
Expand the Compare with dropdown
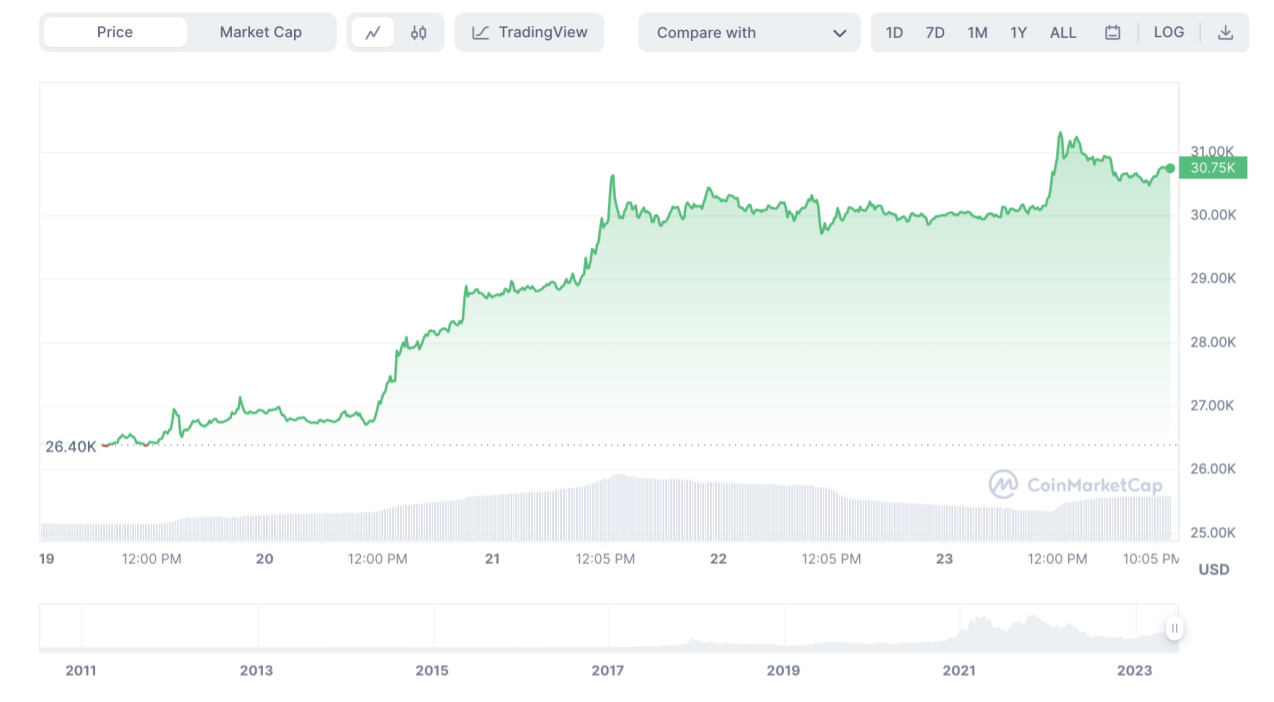749,33
